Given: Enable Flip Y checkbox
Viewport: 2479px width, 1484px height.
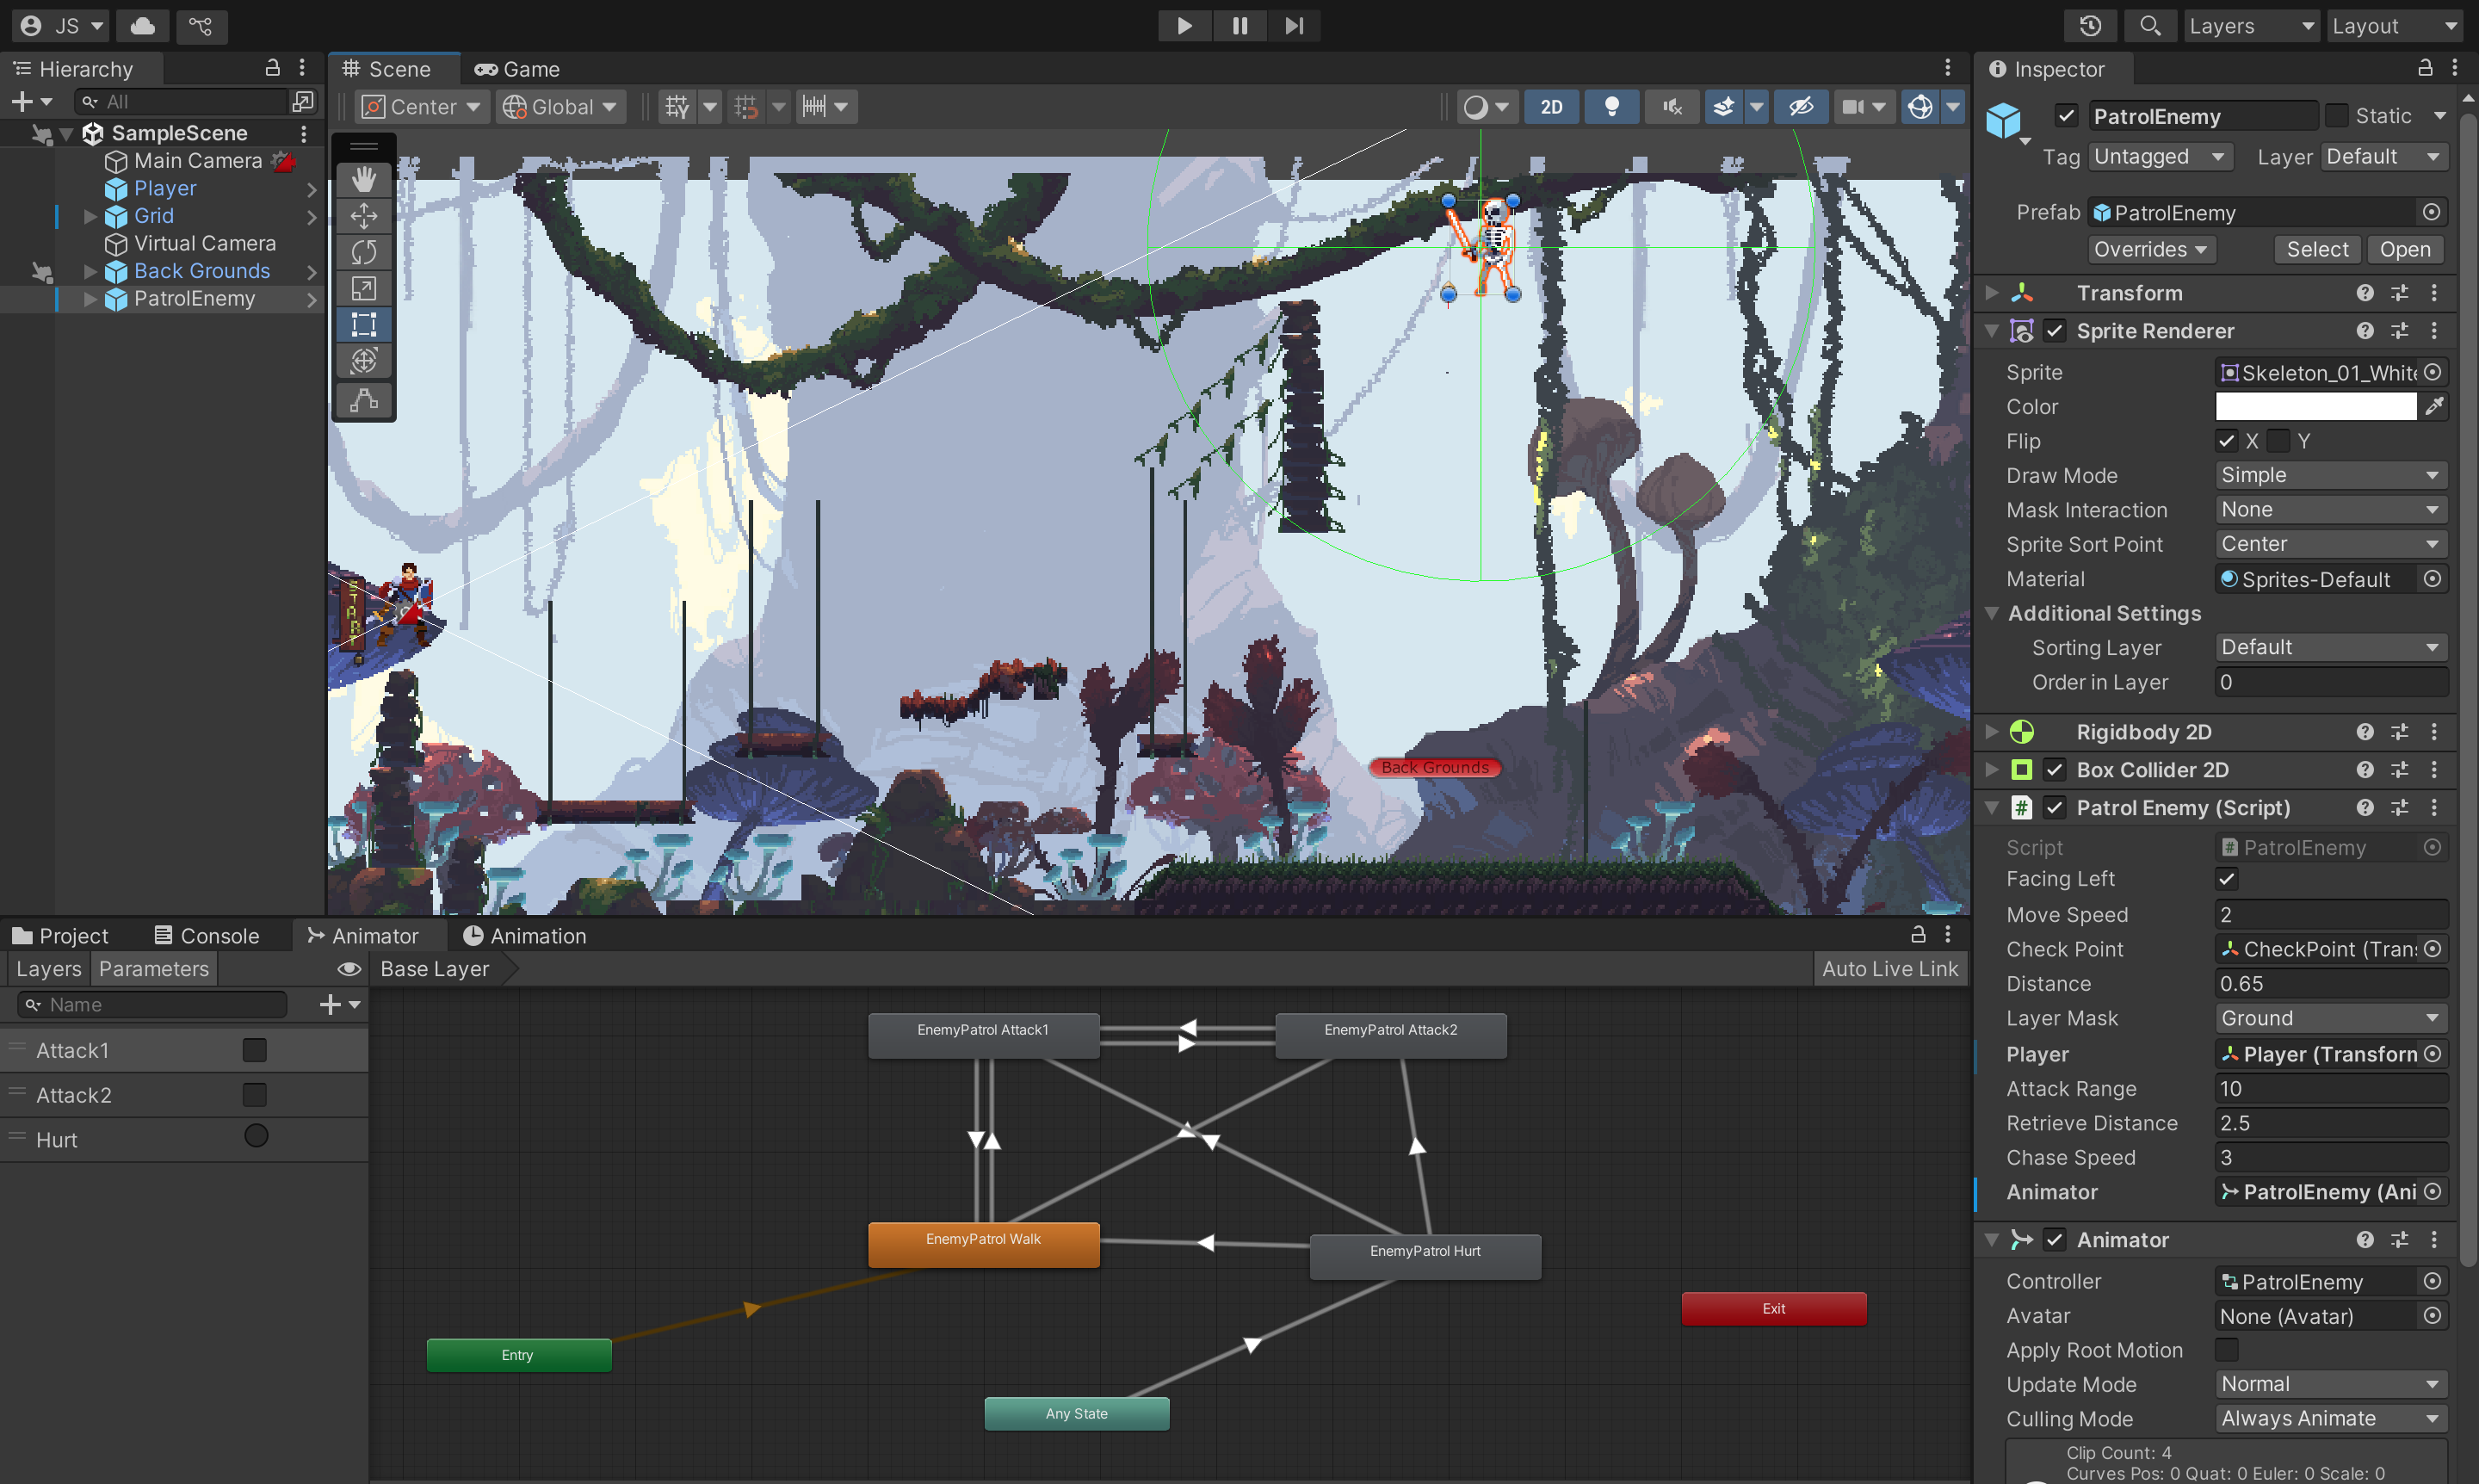Looking at the screenshot, I should point(2278,441).
